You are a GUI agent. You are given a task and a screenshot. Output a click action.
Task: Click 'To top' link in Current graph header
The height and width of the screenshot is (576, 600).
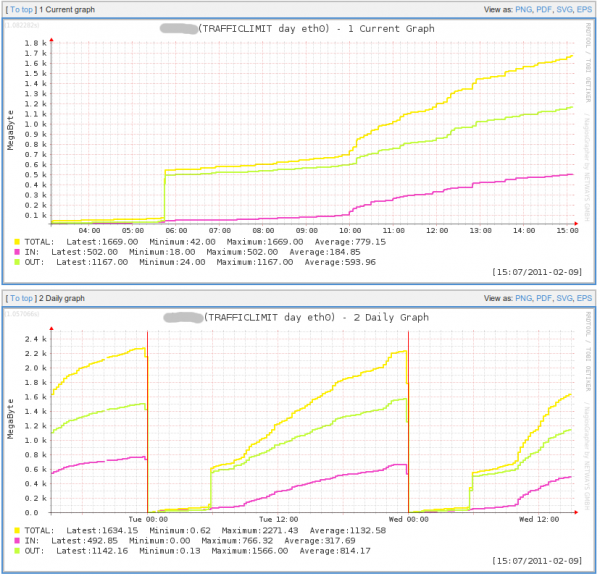point(22,9)
